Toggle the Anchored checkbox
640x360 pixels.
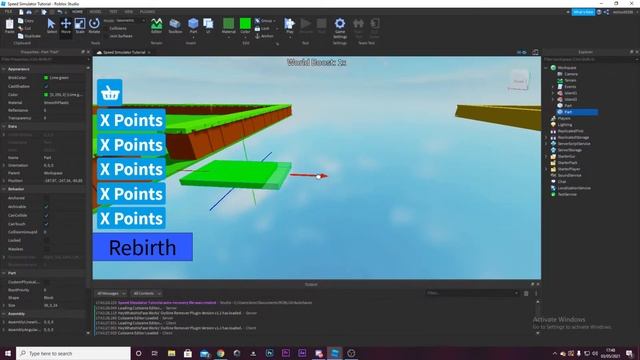coord(46,198)
